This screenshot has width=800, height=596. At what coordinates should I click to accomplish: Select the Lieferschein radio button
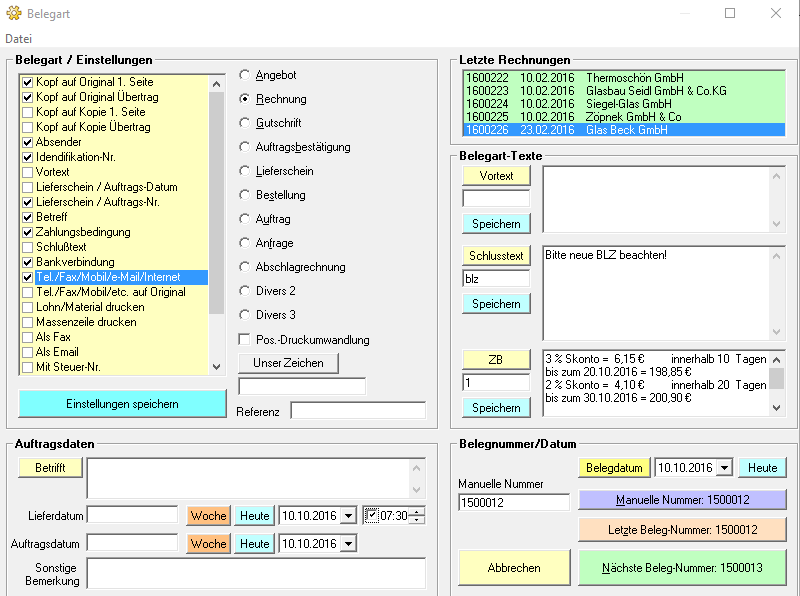[244, 171]
